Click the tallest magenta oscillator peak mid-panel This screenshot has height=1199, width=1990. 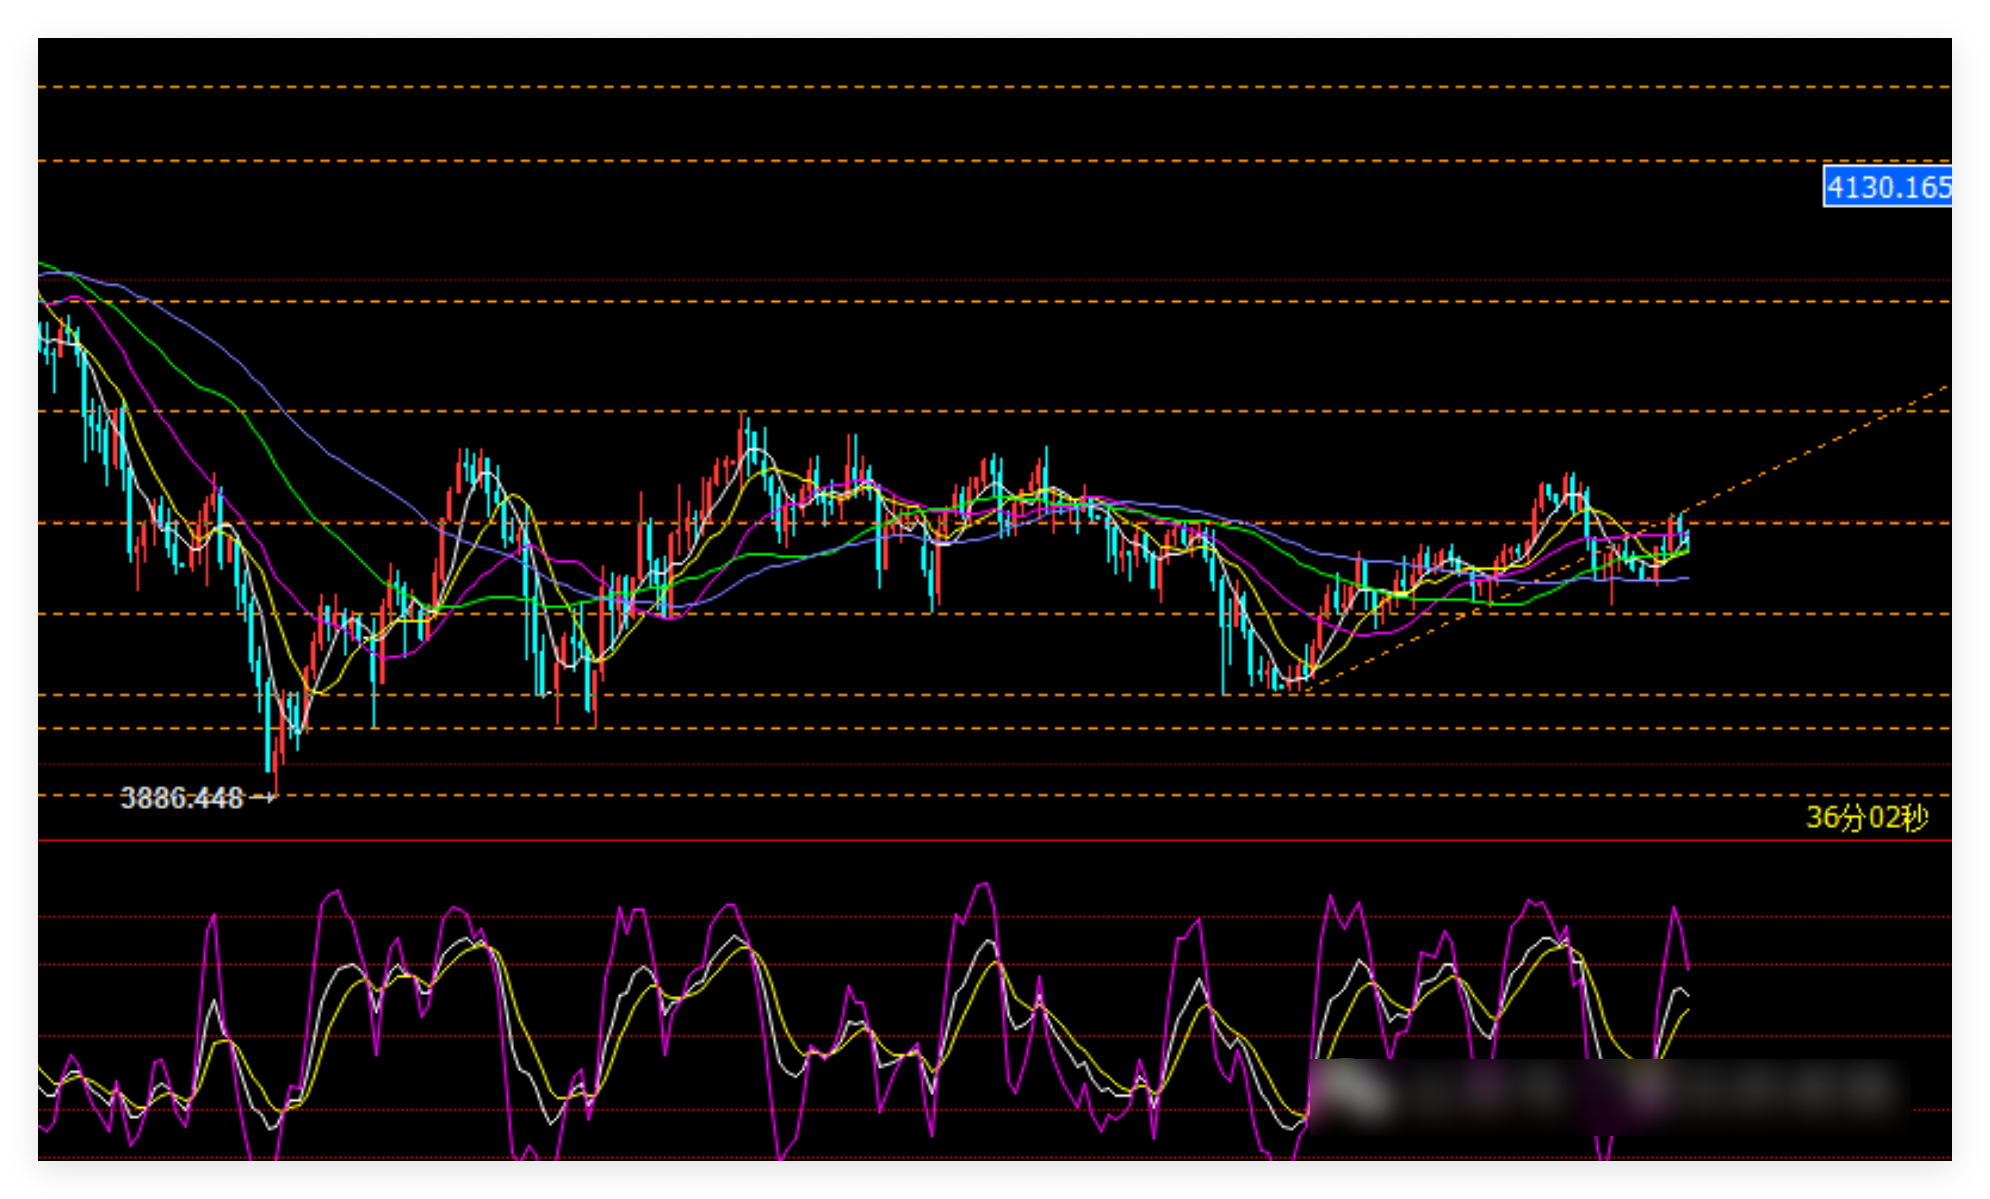984,885
